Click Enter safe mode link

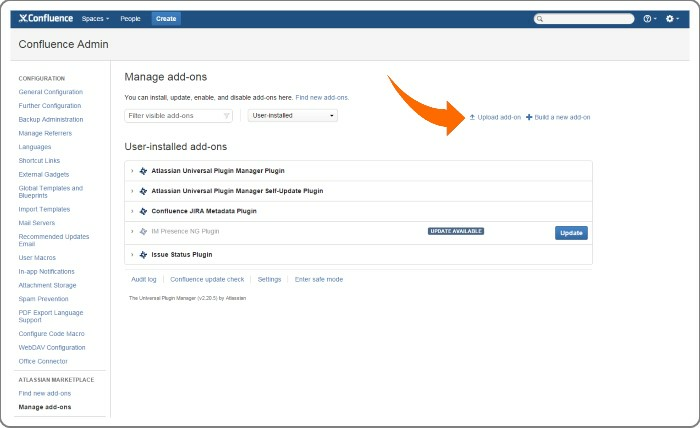point(319,279)
